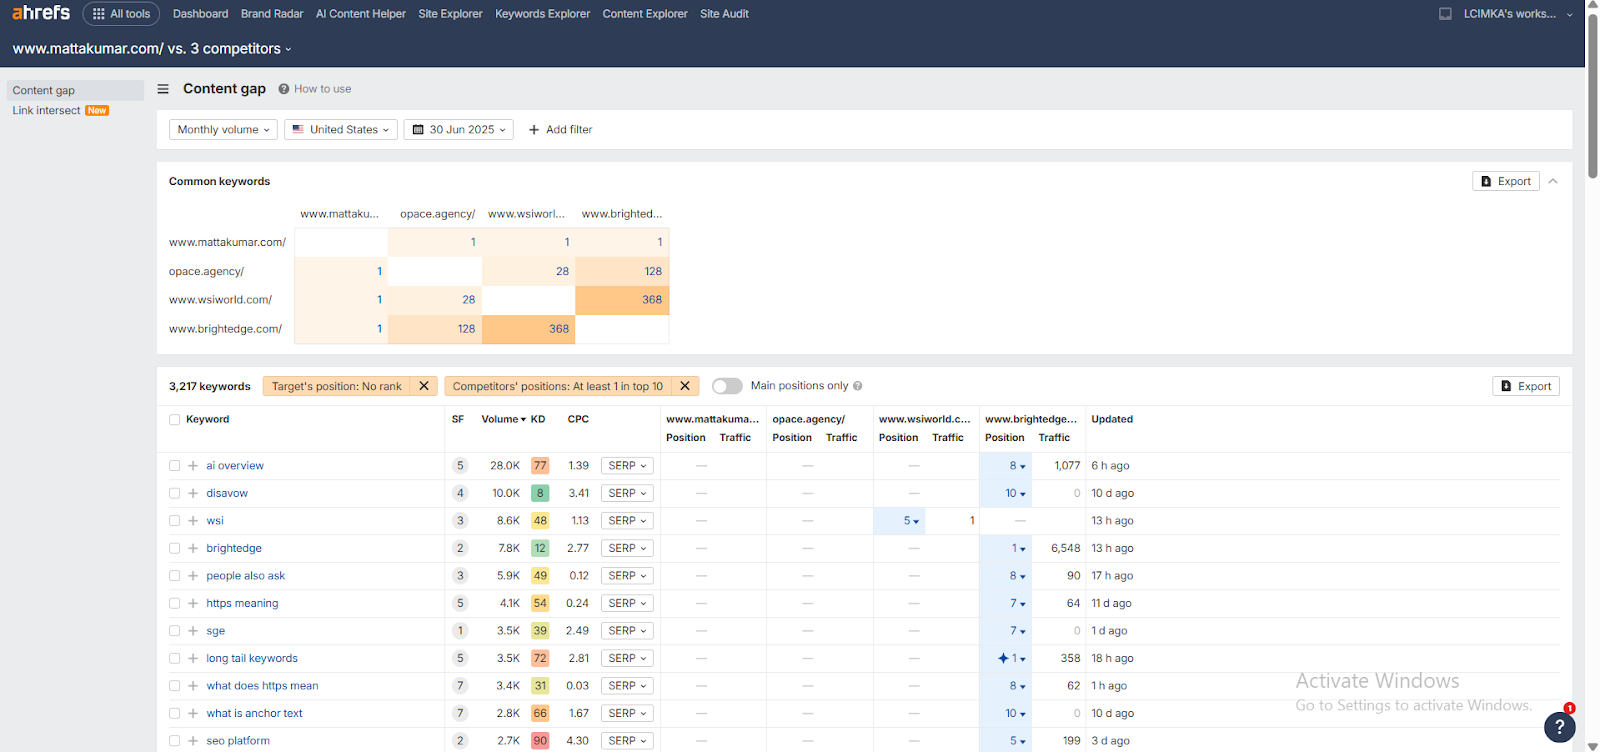Screen dimensions: 1600x752
Task: Expand the wsi keyword plus icon
Action: pyautogui.click(x=193, y=521)
